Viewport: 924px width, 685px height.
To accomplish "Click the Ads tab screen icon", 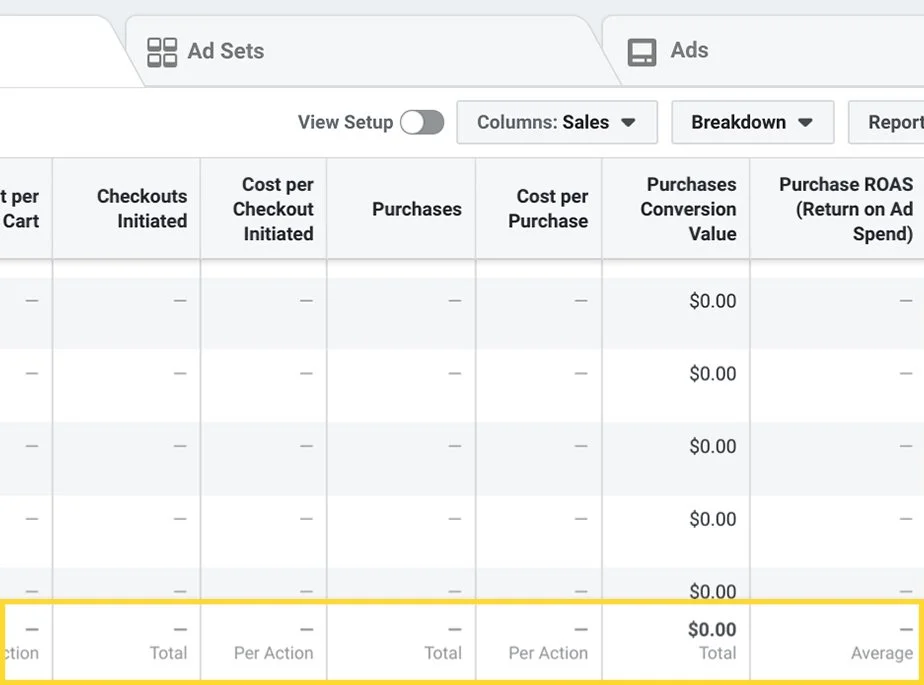I will pos(642,51).
